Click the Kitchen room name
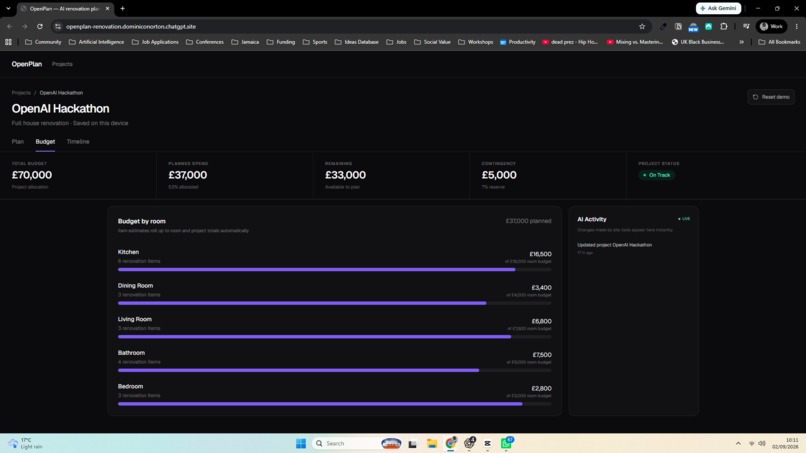The image size is (806, 453). click(x=128, y=252)
